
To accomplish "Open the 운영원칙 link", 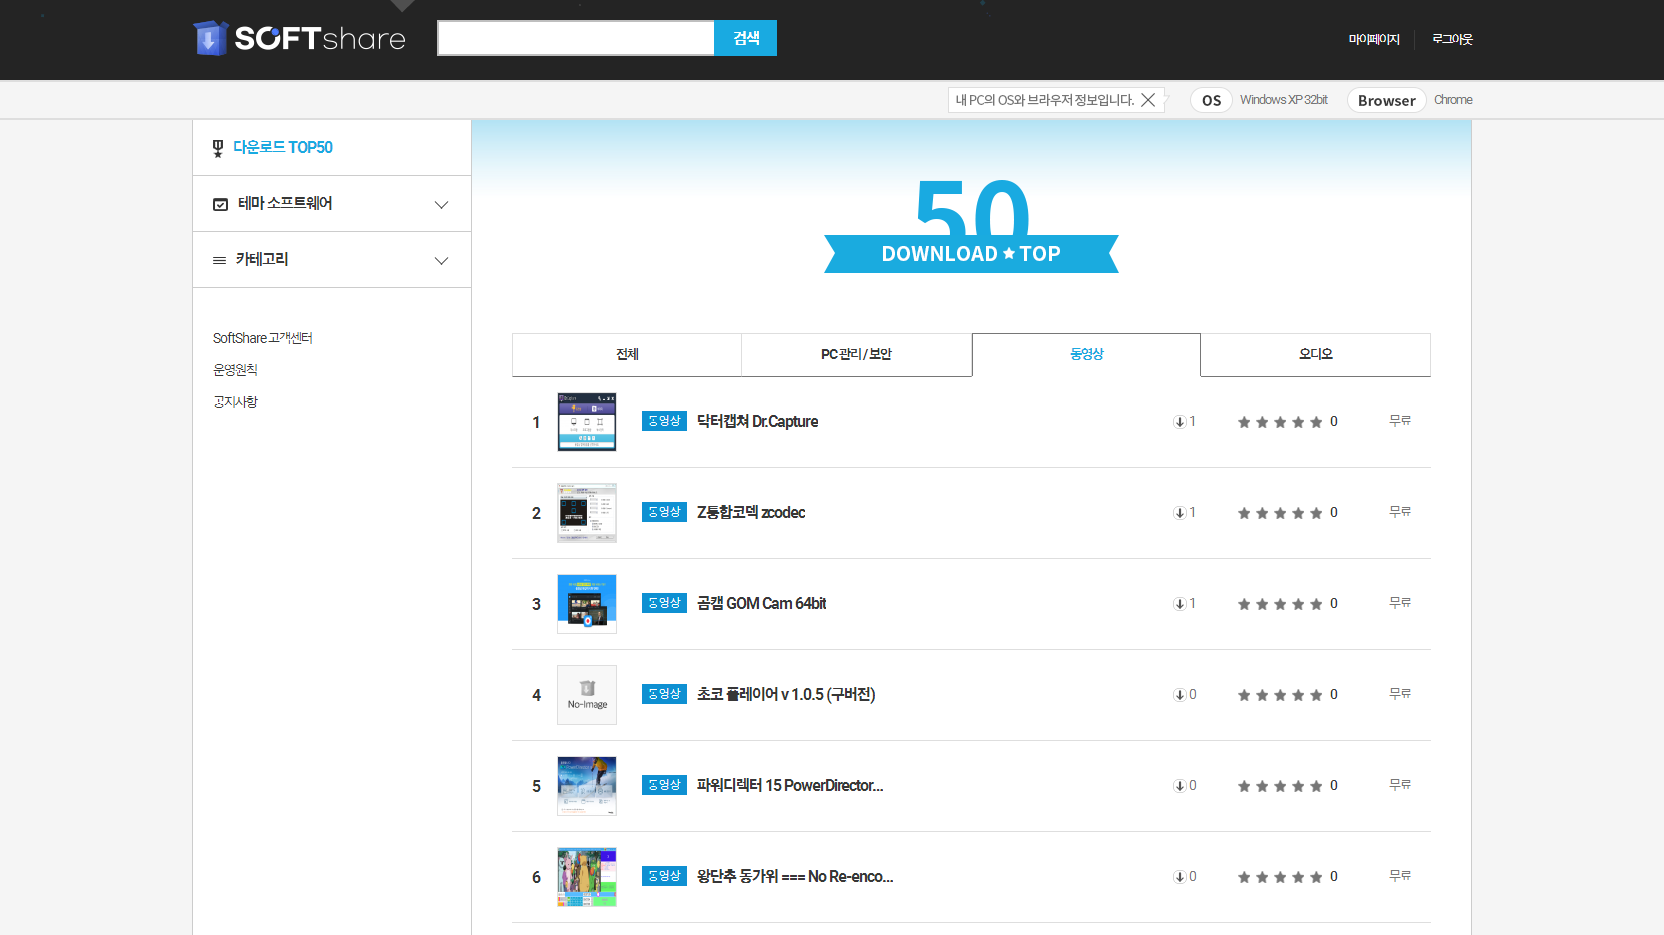I will pyautogui.click(x=235, y=370).
